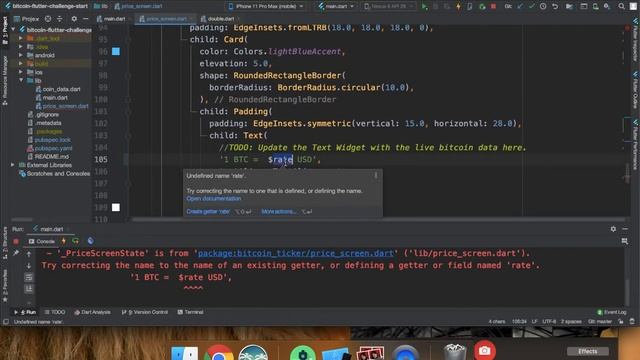Click the Open documentation link in tooltip

pyautogui.click(x=214, y=199)
